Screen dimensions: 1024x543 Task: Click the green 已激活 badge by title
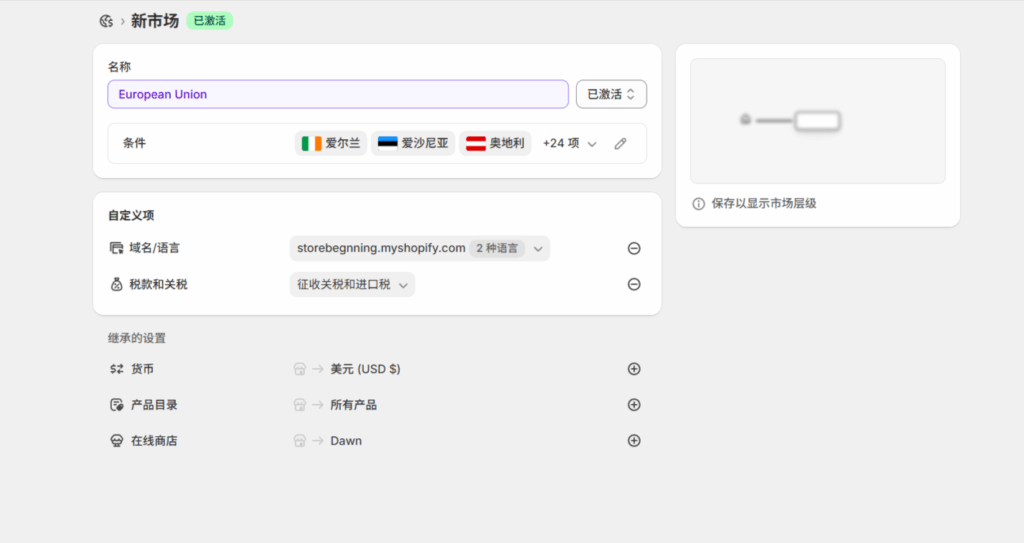[209, 21]
